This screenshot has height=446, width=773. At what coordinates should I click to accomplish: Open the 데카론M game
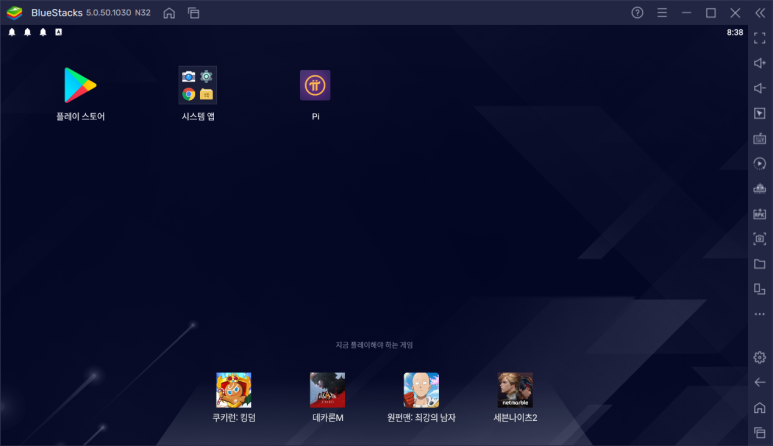click(327, 390)
